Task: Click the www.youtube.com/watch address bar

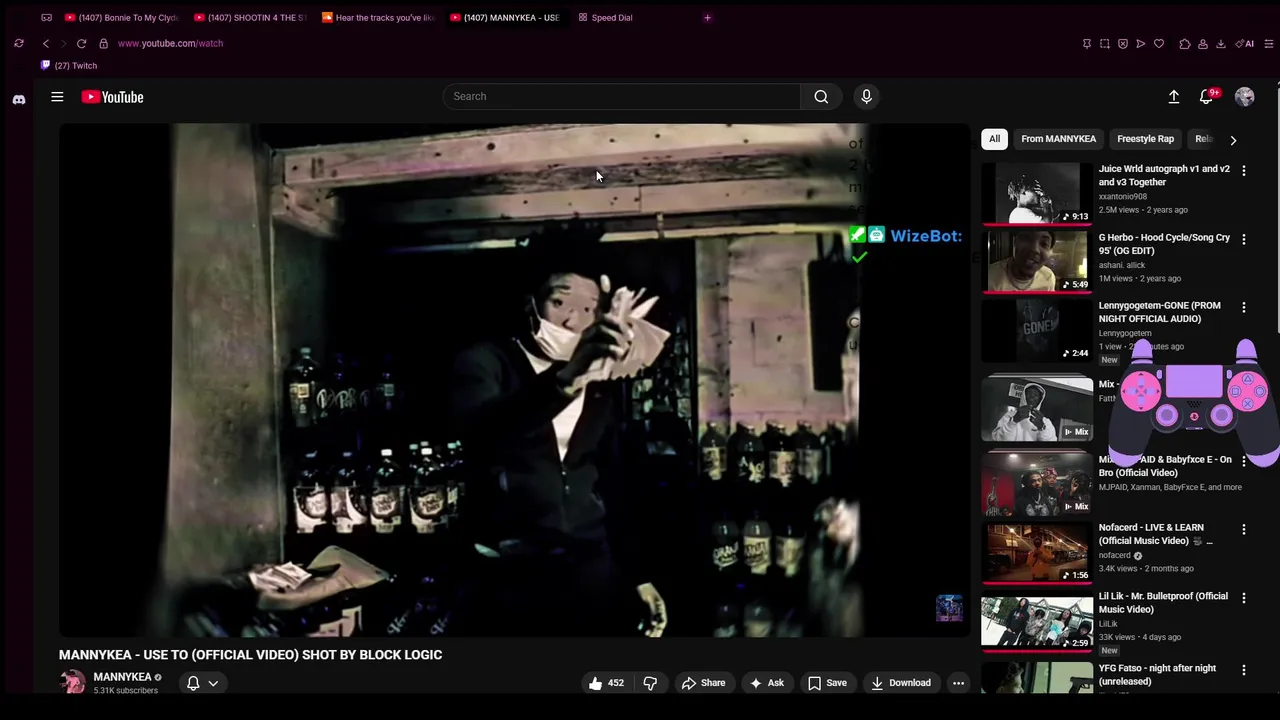Action: click(x=170, y=43)
